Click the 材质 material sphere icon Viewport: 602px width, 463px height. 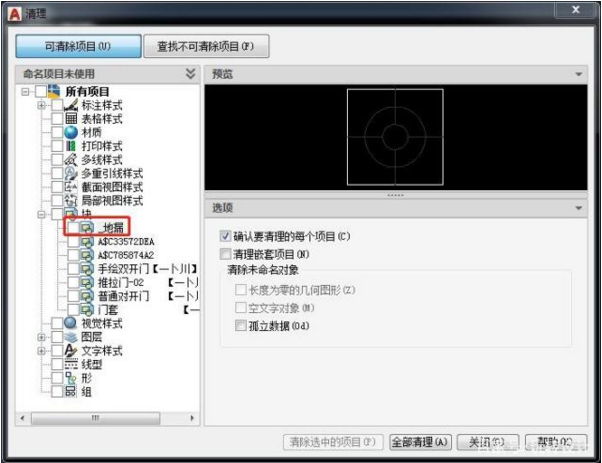coord(71,132)
